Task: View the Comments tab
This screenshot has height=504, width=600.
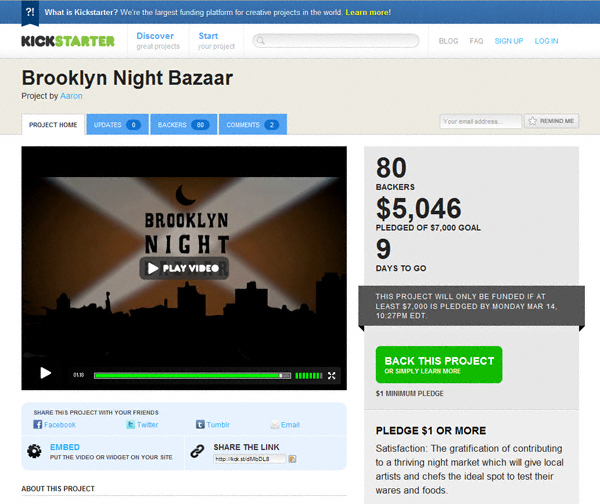Action: [x=253, y=124]
